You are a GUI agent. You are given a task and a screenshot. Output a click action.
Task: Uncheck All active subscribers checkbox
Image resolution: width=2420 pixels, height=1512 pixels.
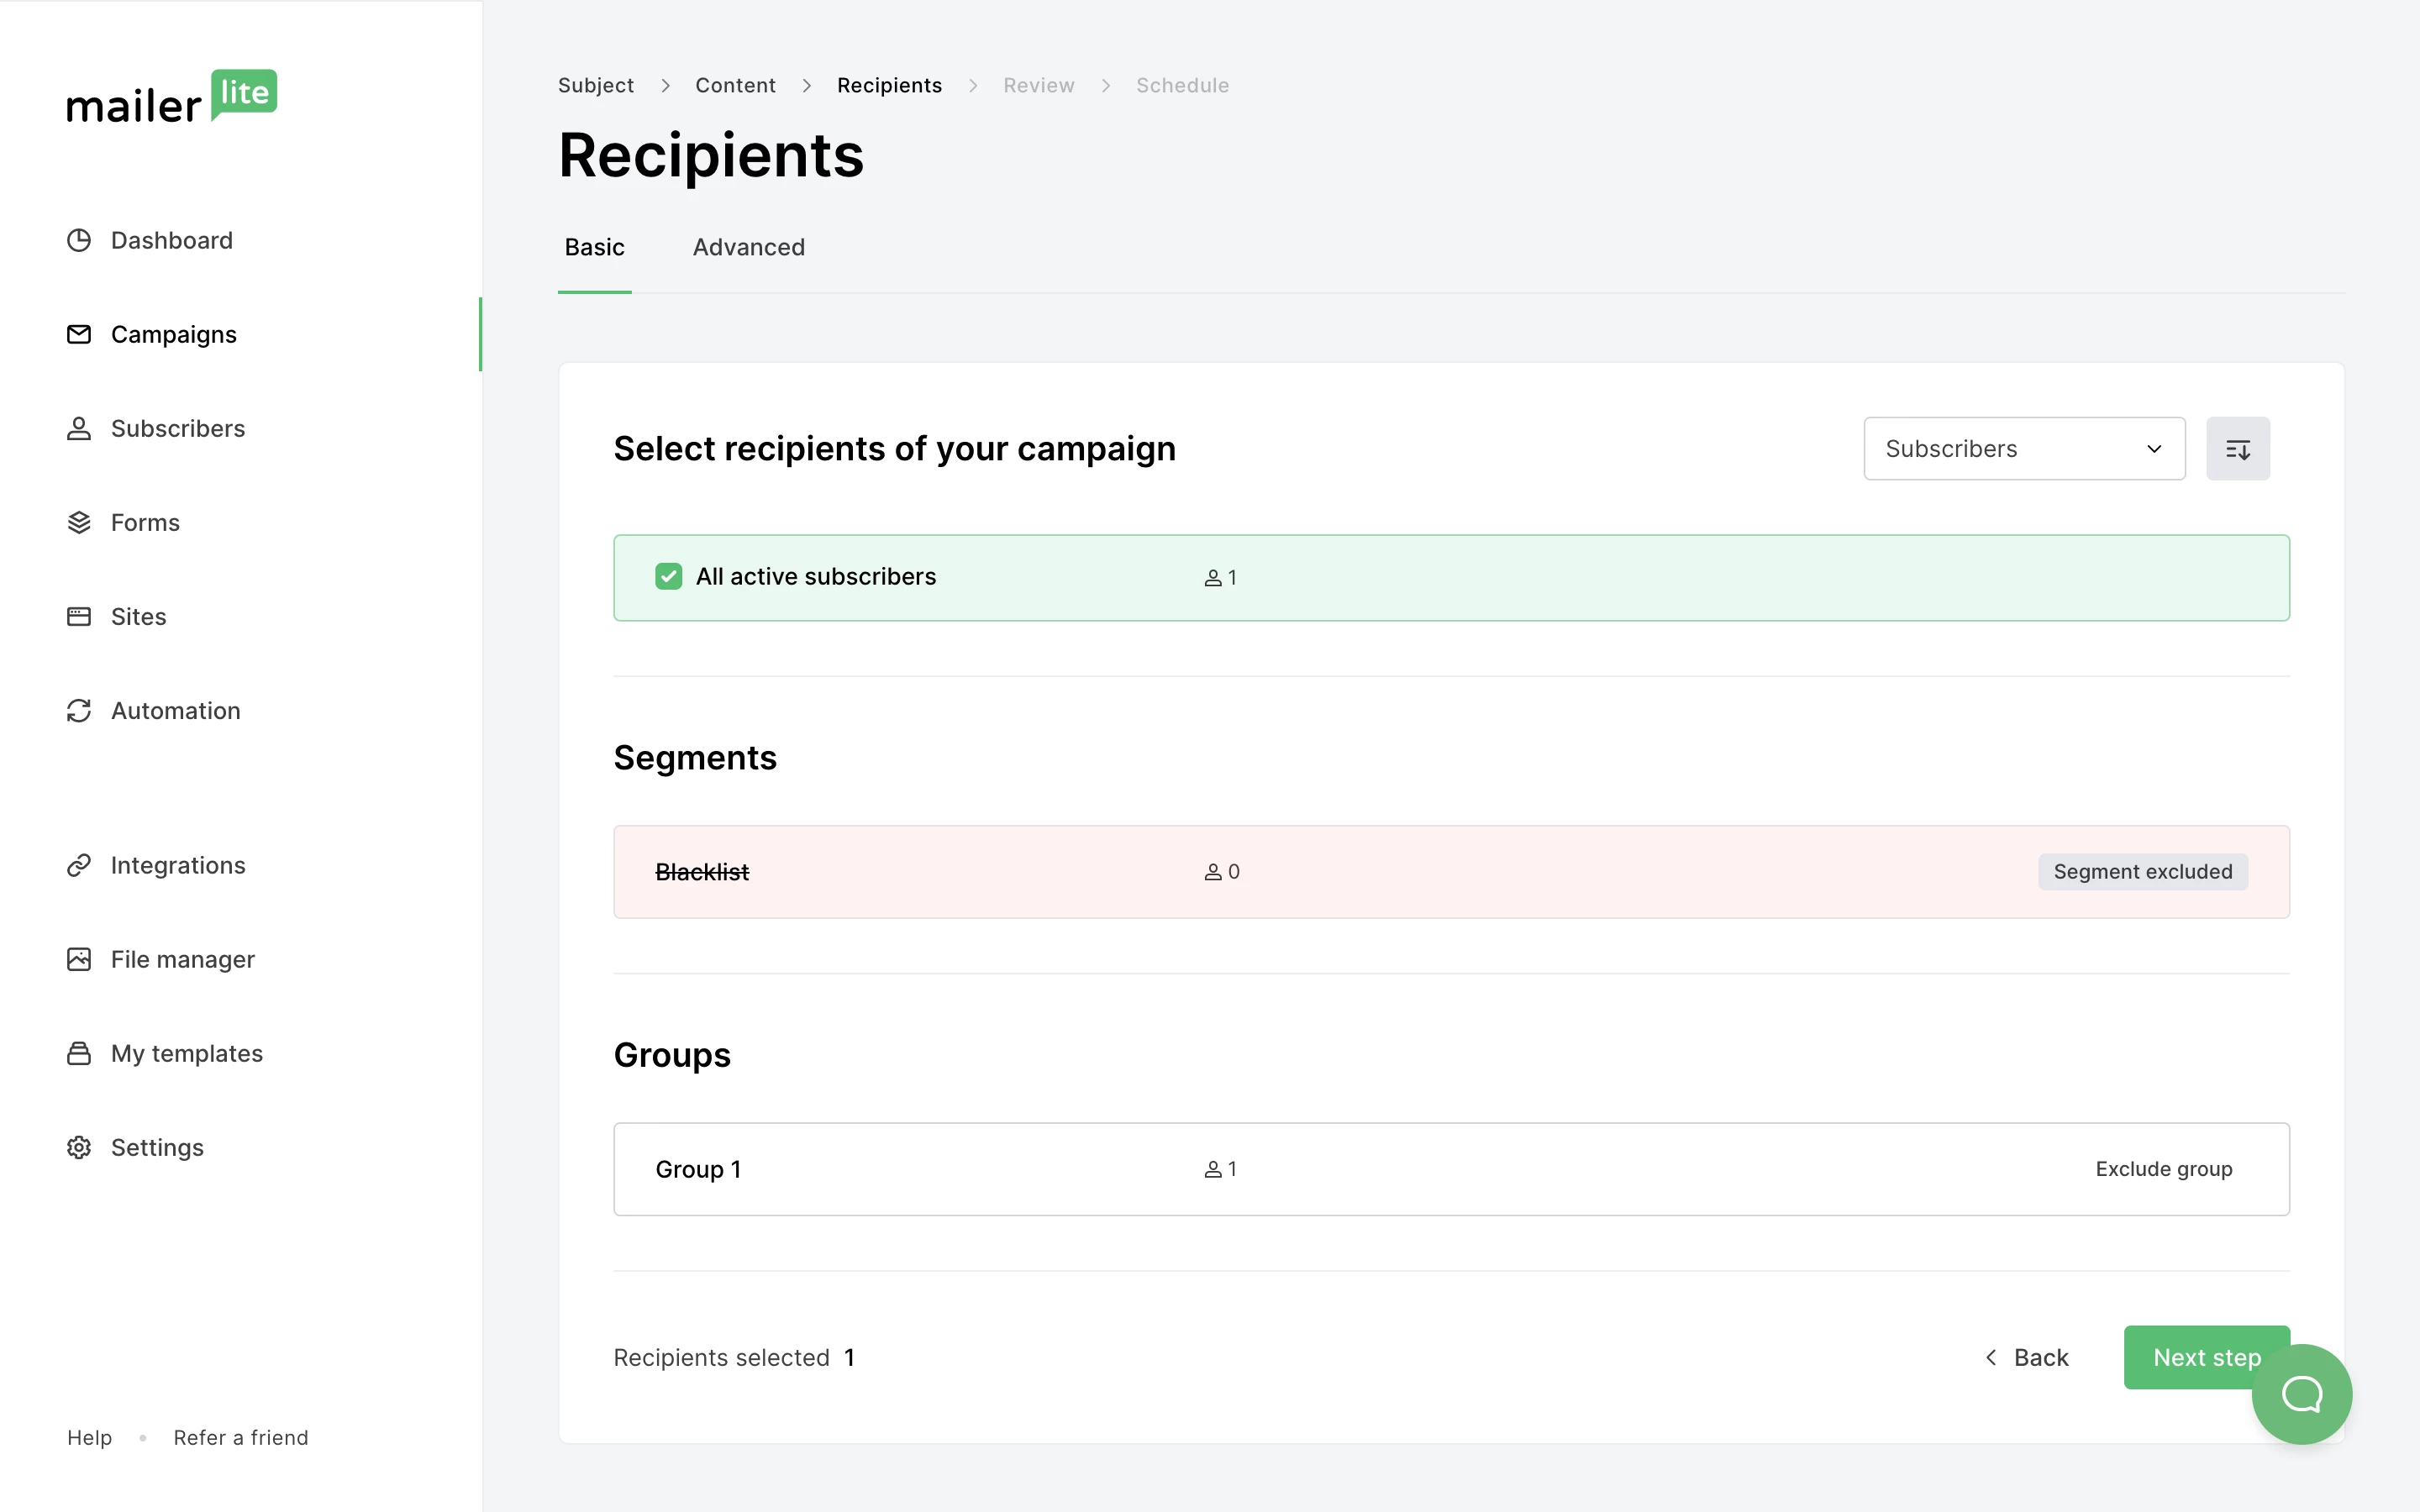pos(668,577)
